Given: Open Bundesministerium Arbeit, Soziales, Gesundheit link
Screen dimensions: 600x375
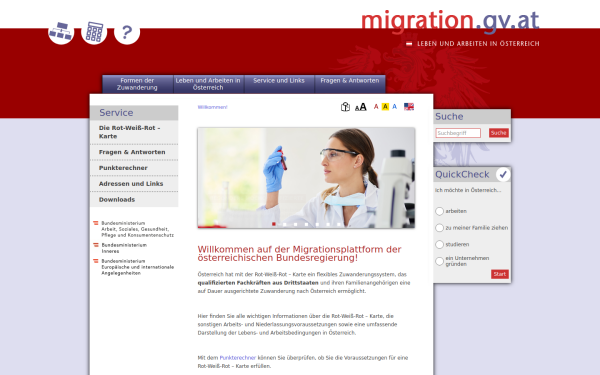Looking at the screenshot, I should 137,229.
